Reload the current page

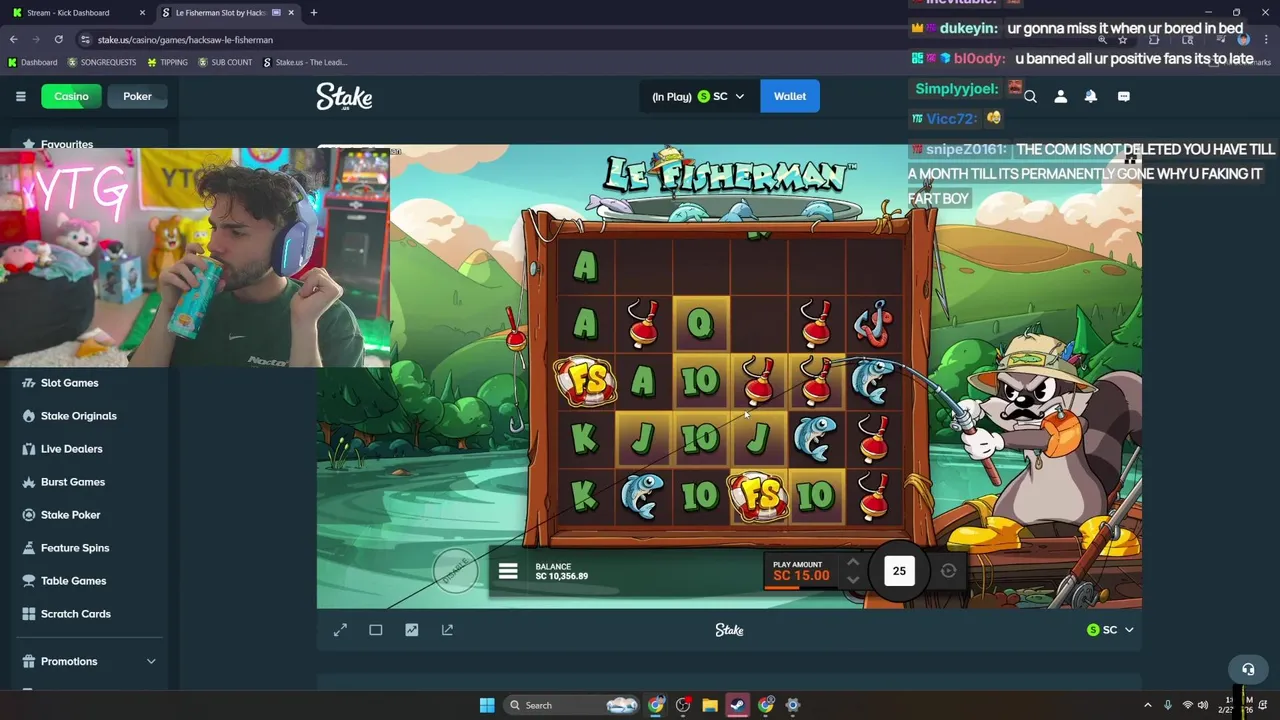point(59,40)
